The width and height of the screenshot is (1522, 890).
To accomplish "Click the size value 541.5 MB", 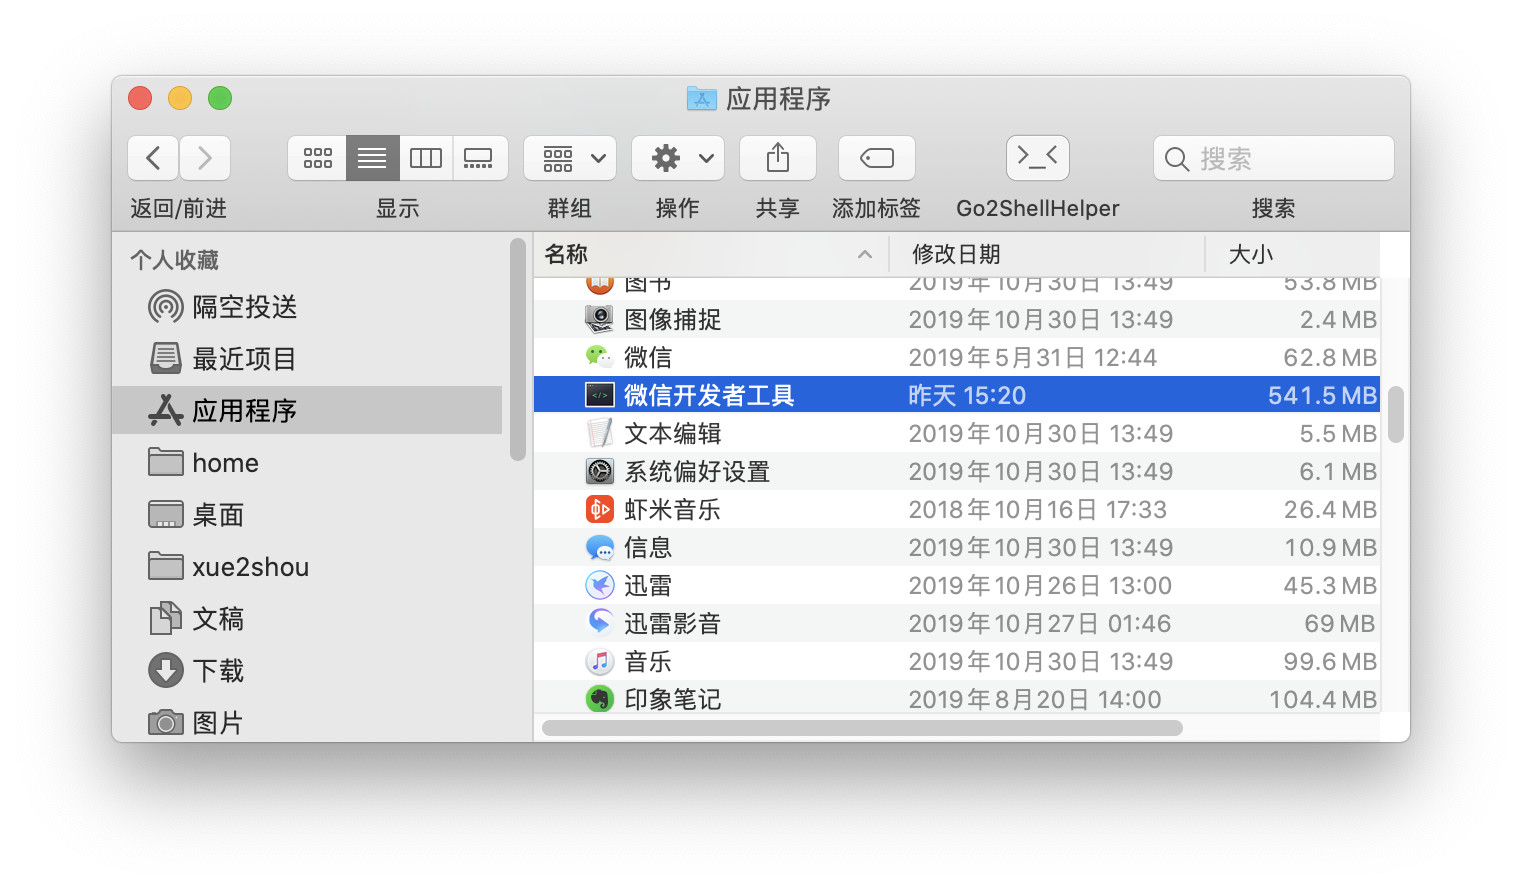I will pos(1322,395).
